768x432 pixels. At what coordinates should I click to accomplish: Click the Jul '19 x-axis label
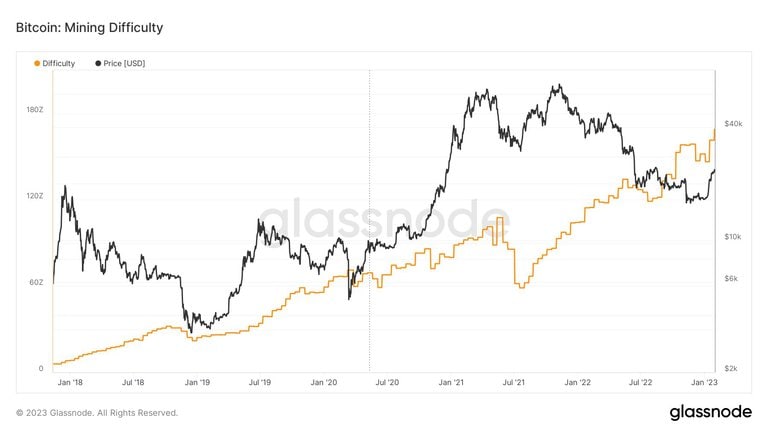point(261,382)
